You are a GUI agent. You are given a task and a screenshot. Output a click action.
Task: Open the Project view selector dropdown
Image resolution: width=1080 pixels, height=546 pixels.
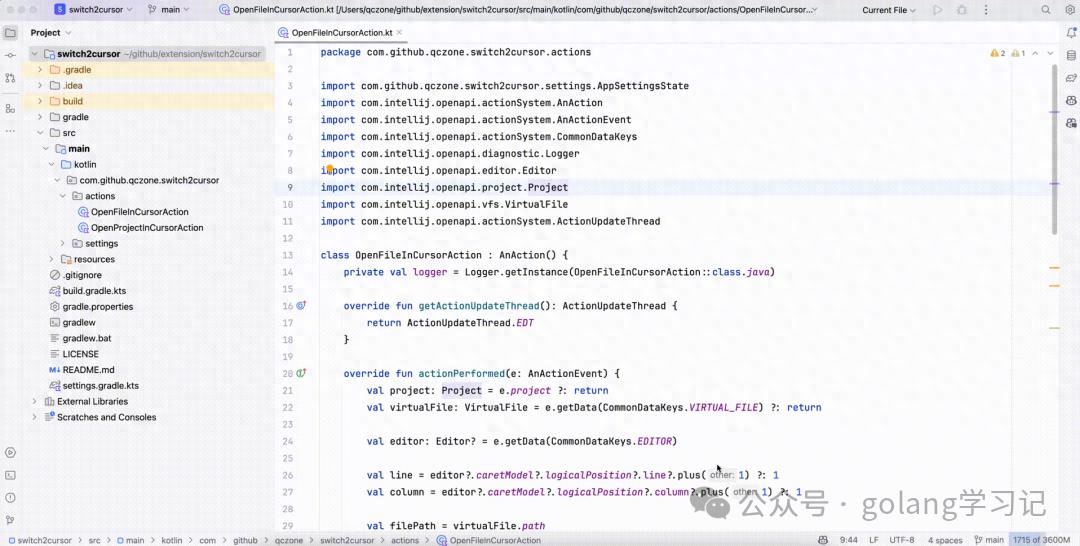(x=50, y=32)
